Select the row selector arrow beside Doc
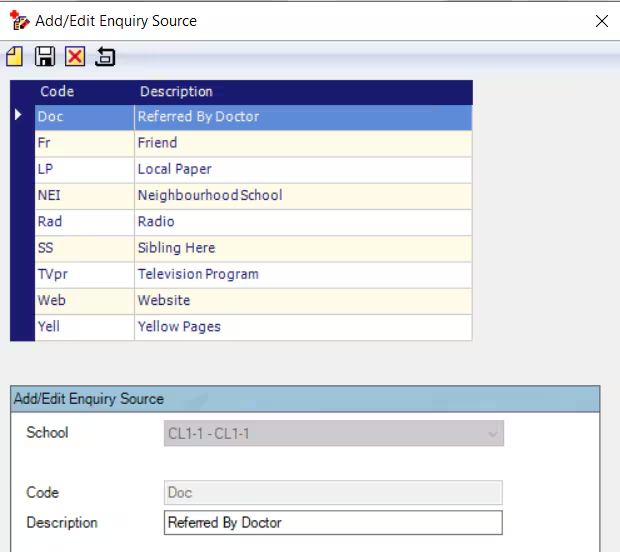This screenshot has width=620, height=552. (x=18, y=115)
